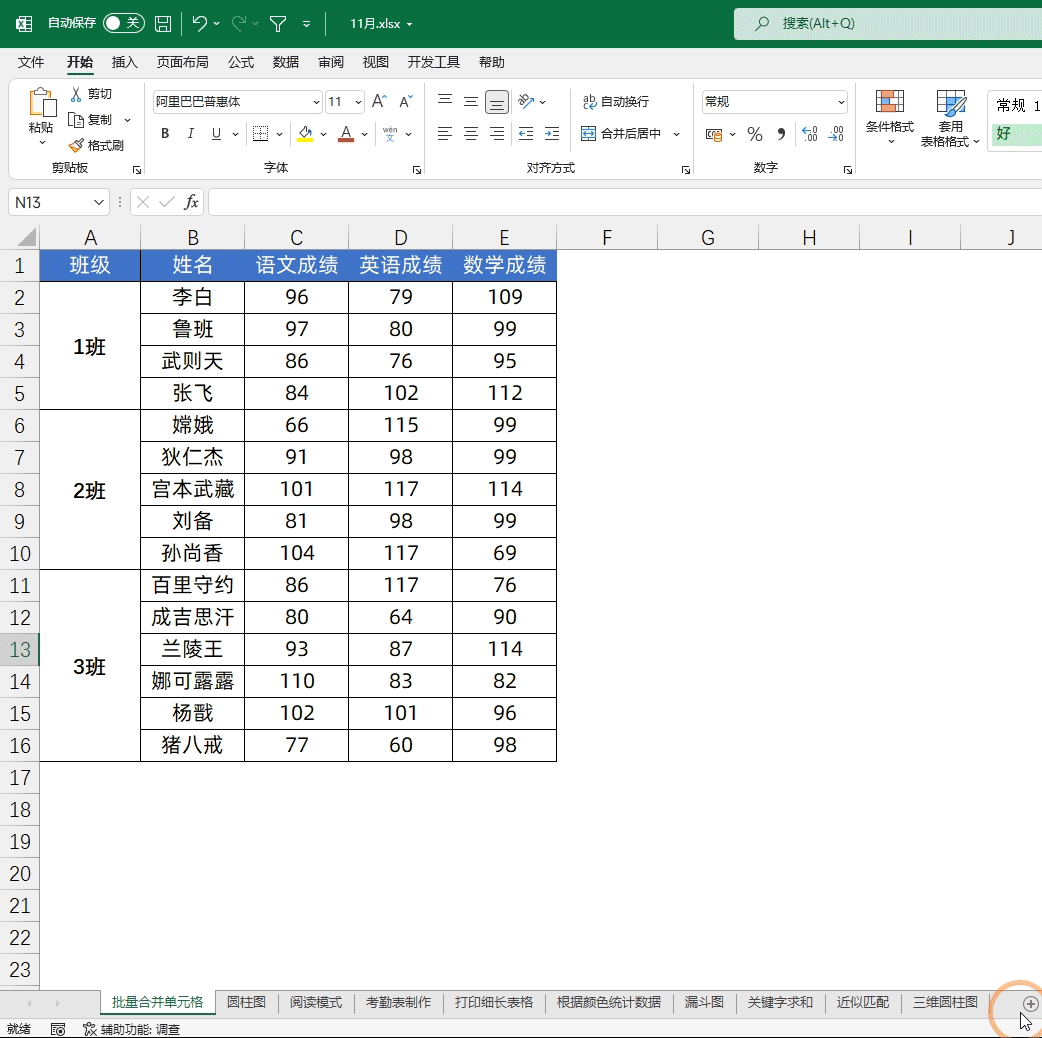
Task: Click the italic I icon
Action: [x=191, y=134]
